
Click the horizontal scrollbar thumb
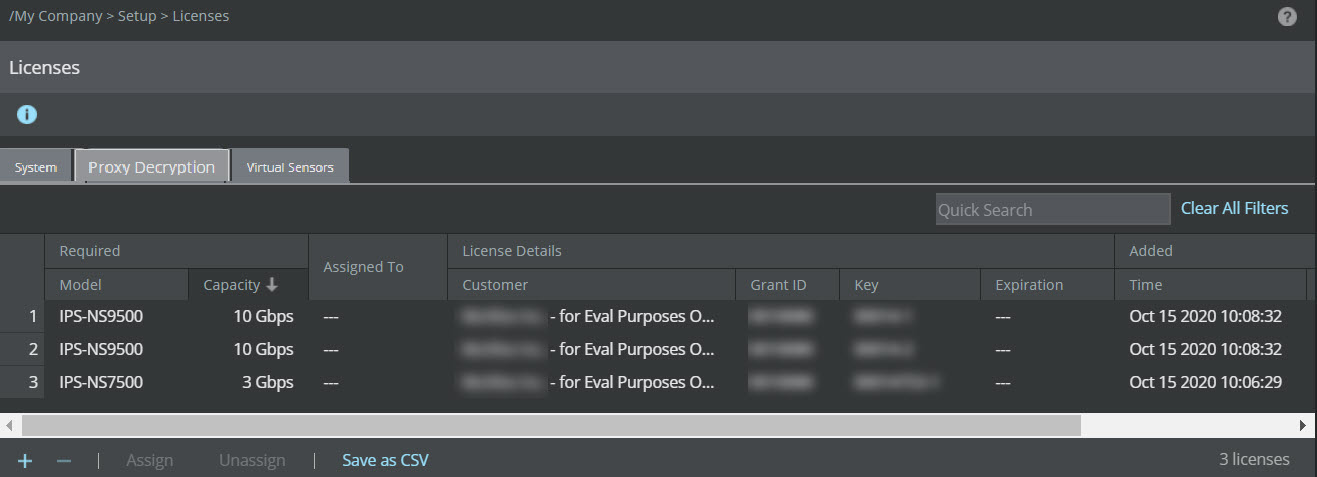(x=551, y=425)
